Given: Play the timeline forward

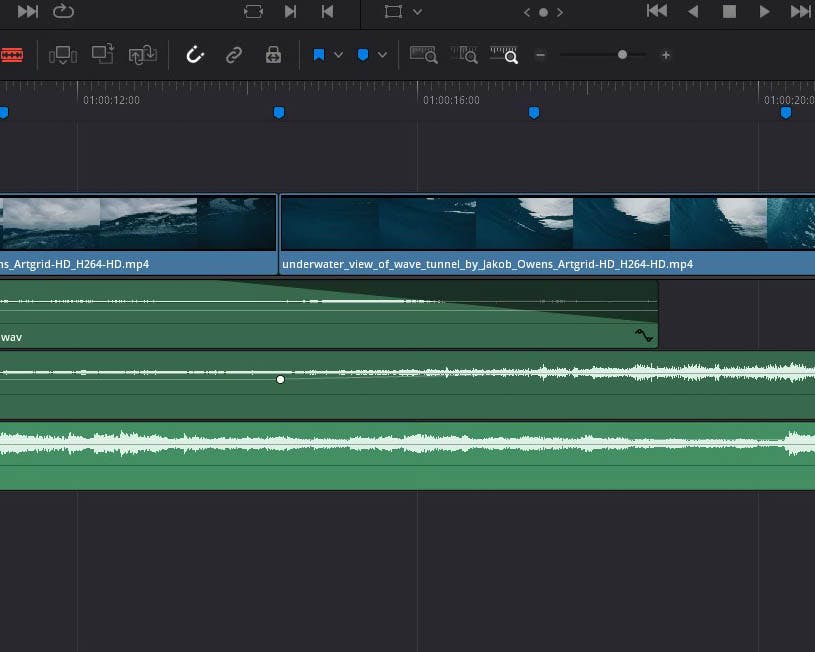Looking at the screenshot, I should (x=765, y=12).
